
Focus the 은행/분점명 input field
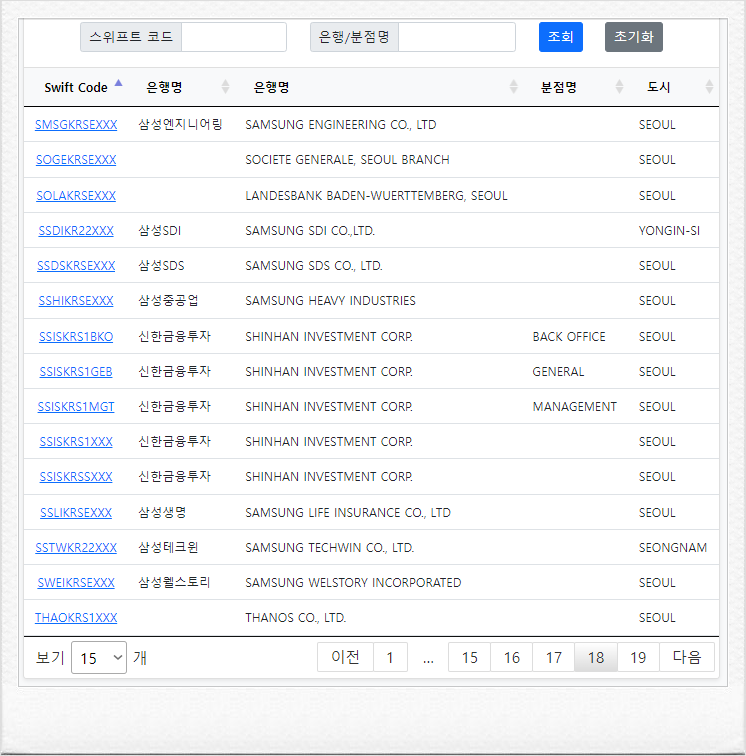tap(457, 37)
